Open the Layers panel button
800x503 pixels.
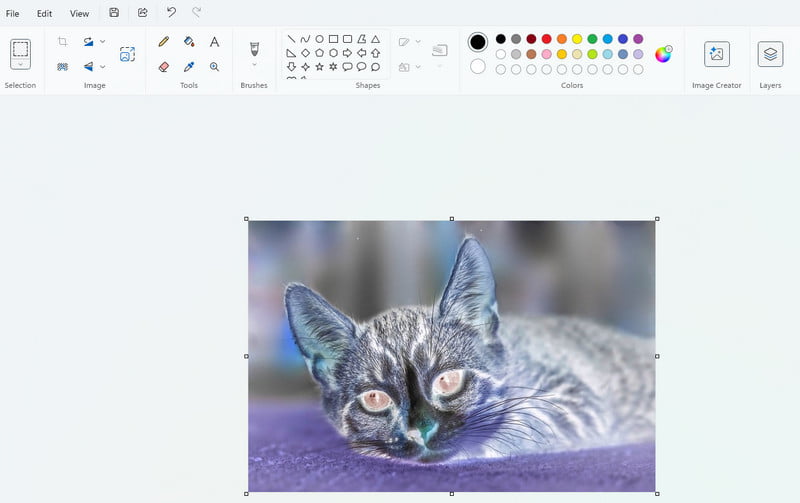tap(770, 54)
